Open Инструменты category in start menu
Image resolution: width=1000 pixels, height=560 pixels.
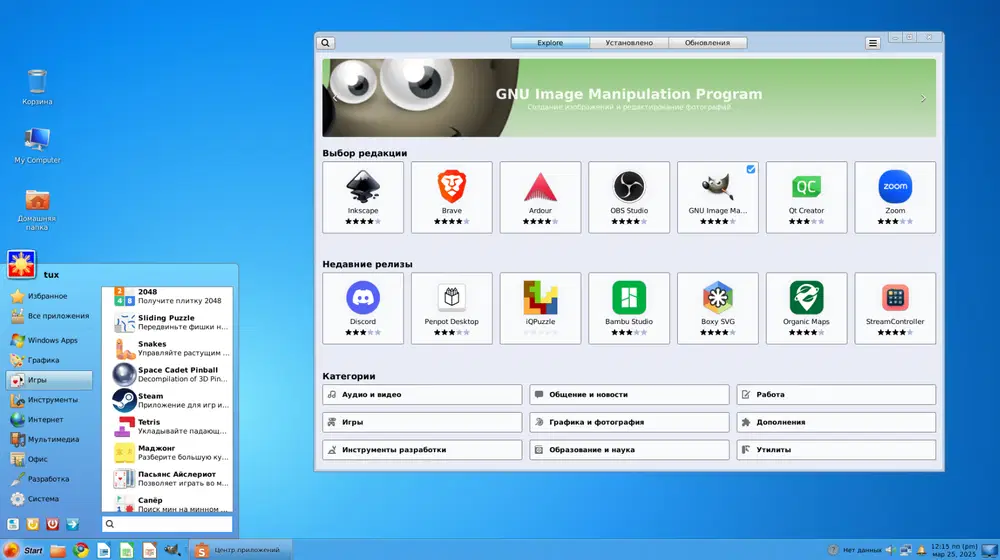tap(49, 399)
